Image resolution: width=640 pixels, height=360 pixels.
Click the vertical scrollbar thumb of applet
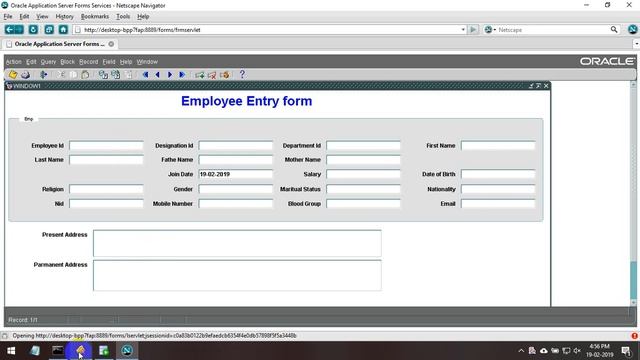pyautogui.click(x=633, y=280)
